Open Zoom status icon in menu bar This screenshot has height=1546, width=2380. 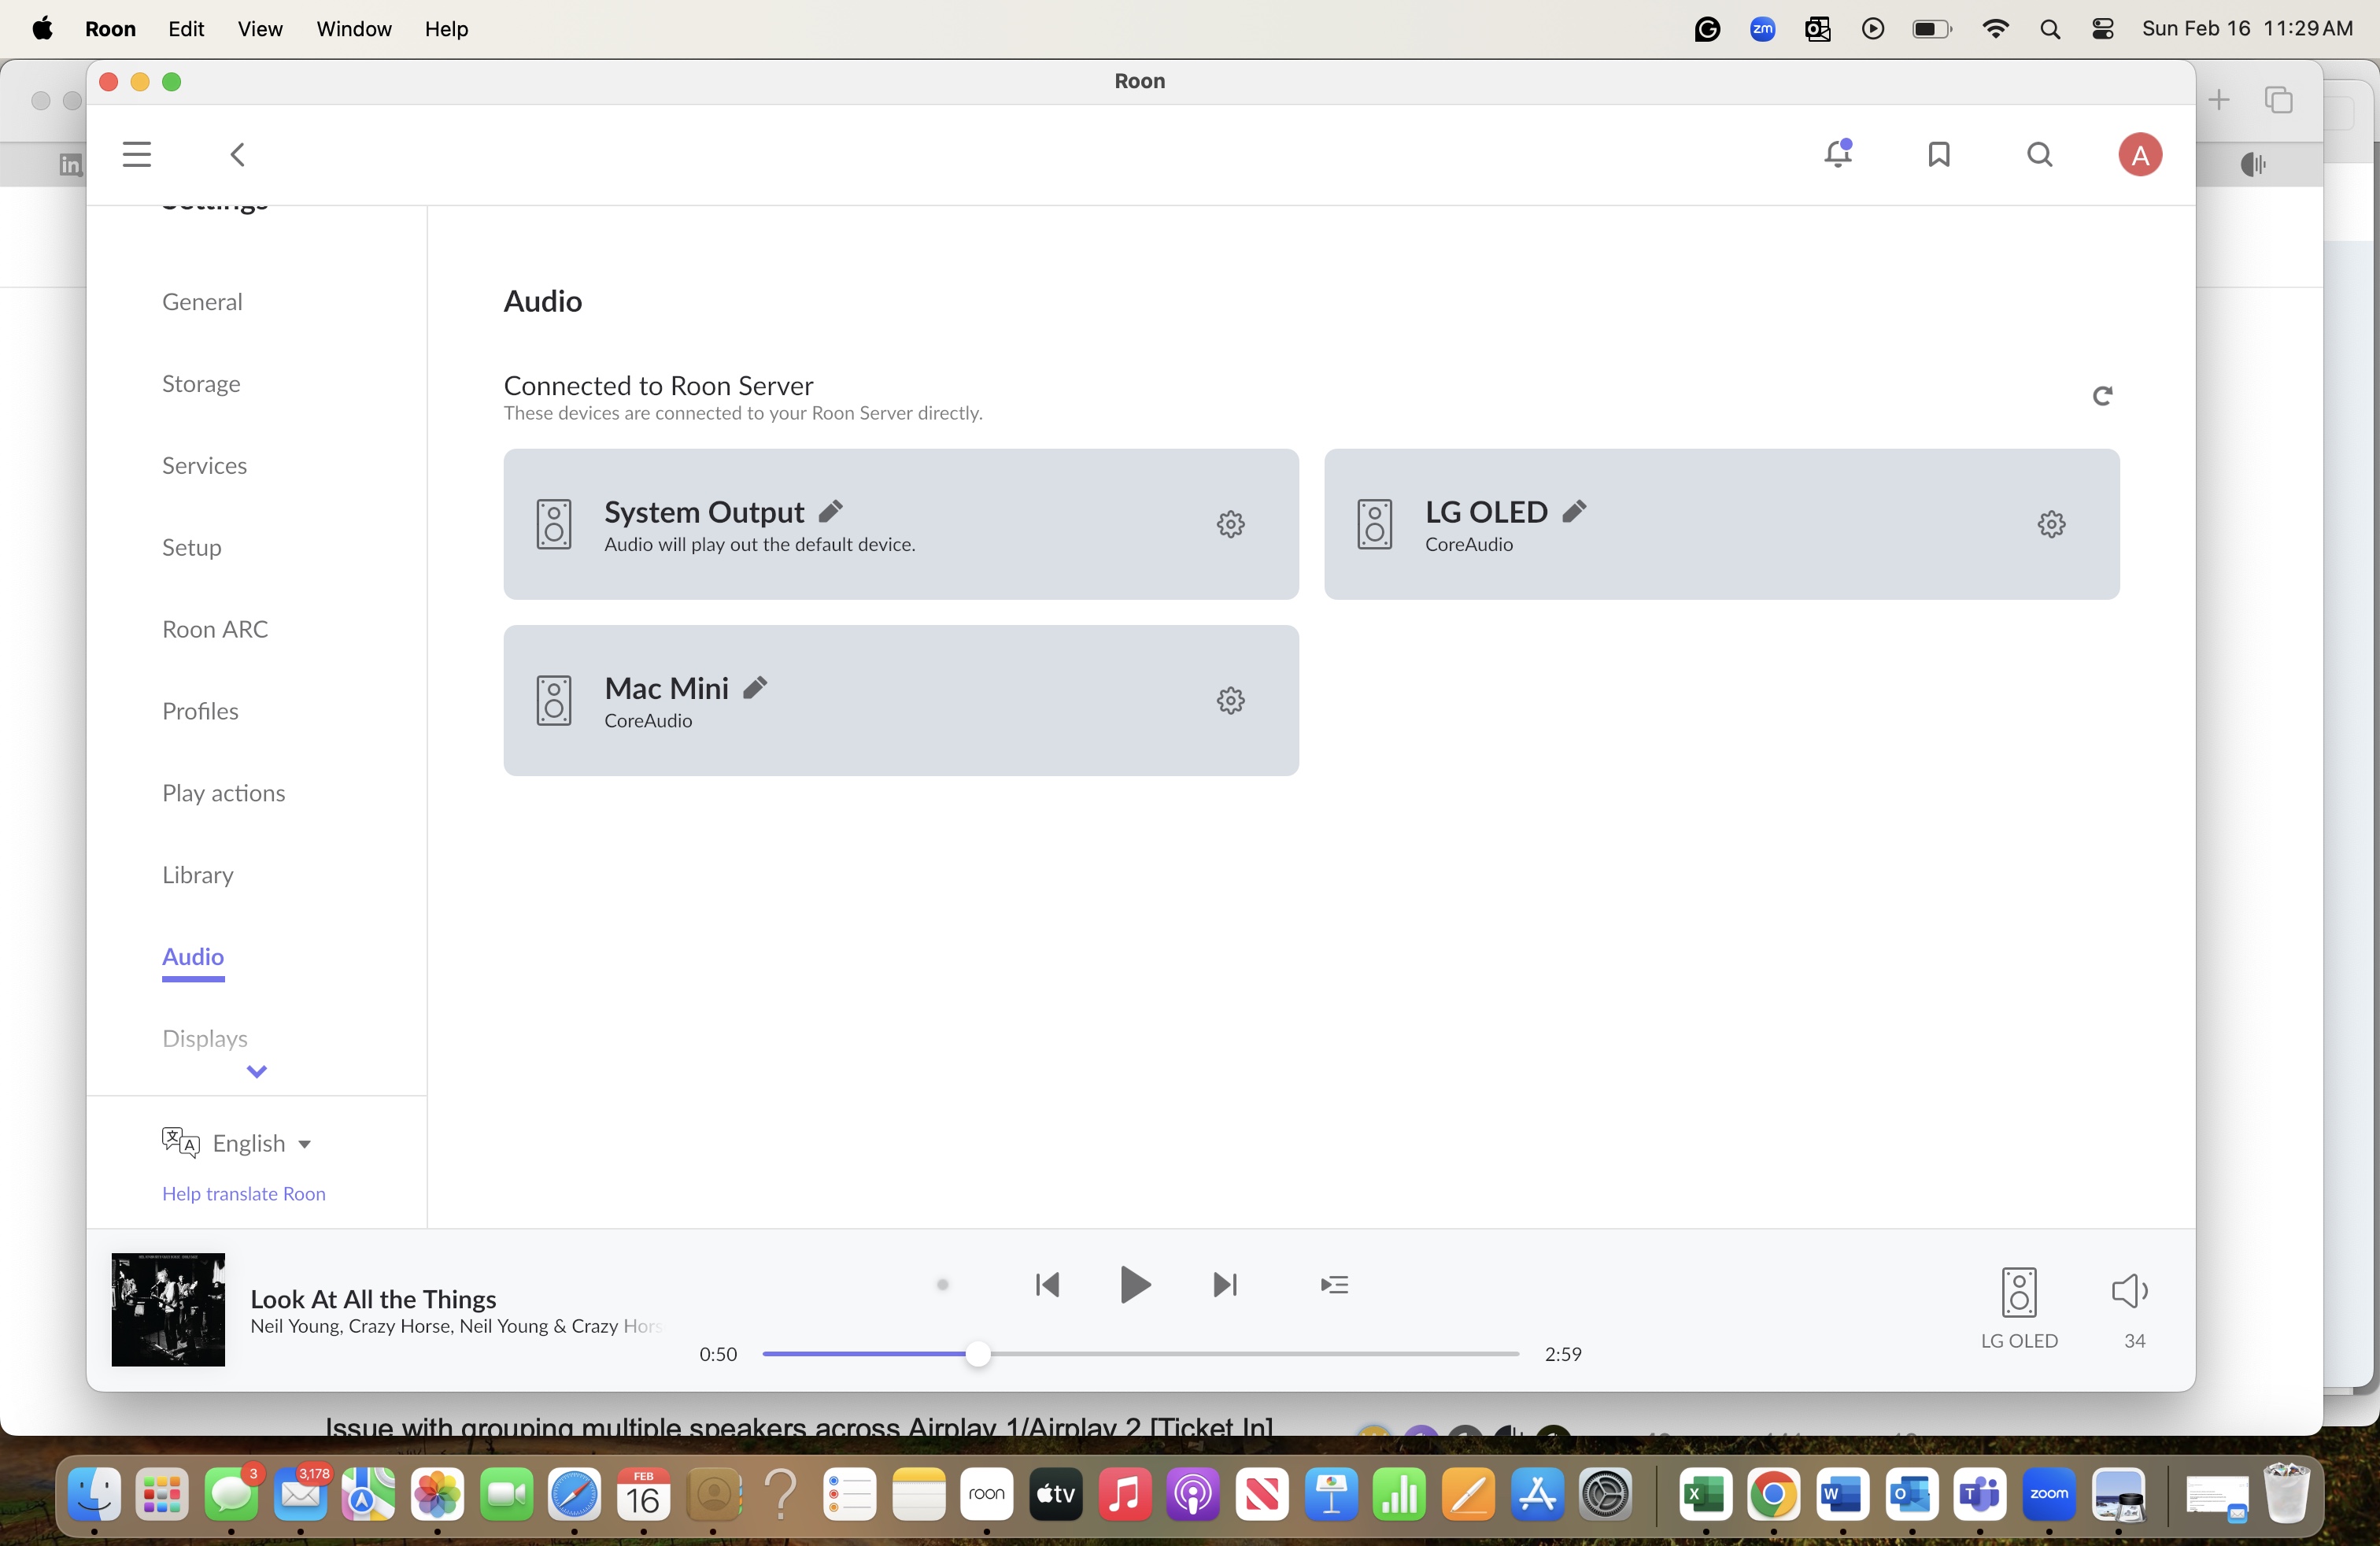pyautogui.click(x=1763, y=29)
